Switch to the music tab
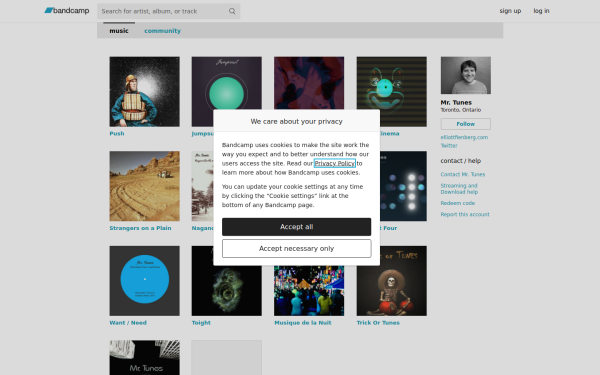Screen dimensions: 600x375 [x=119, y=31]
